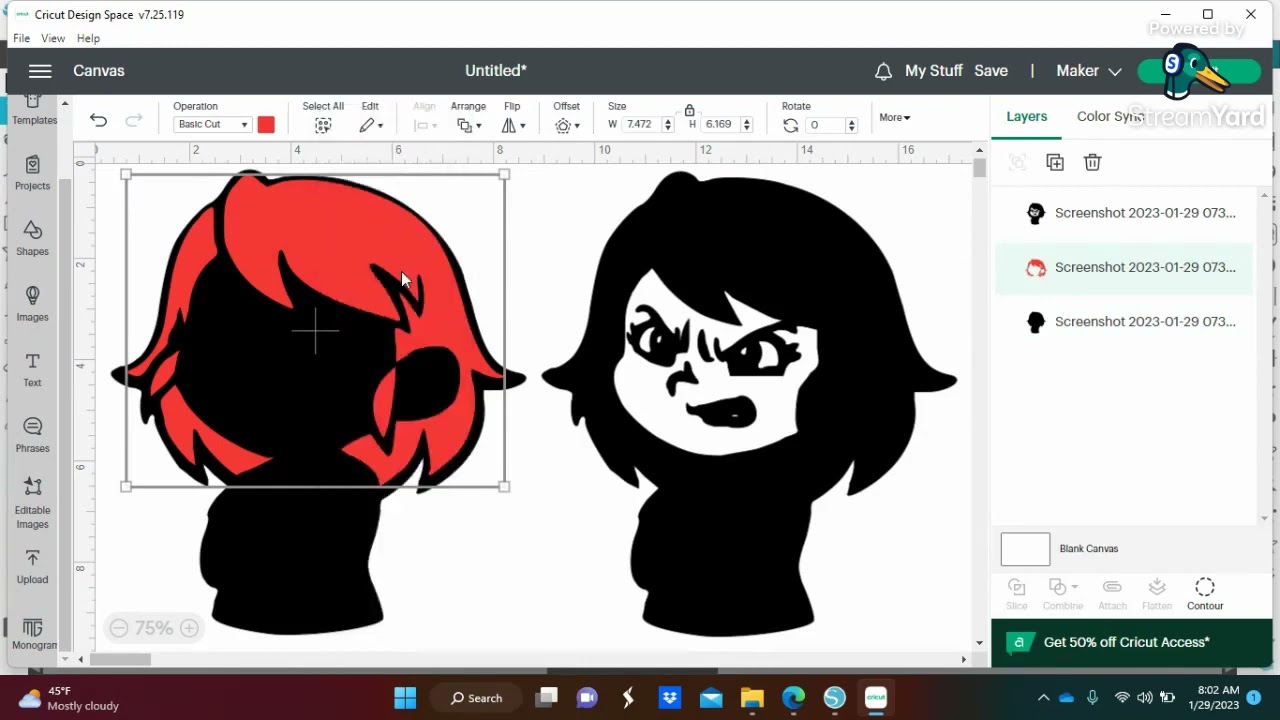Duplicate the selected layer

pos(1055,162)
